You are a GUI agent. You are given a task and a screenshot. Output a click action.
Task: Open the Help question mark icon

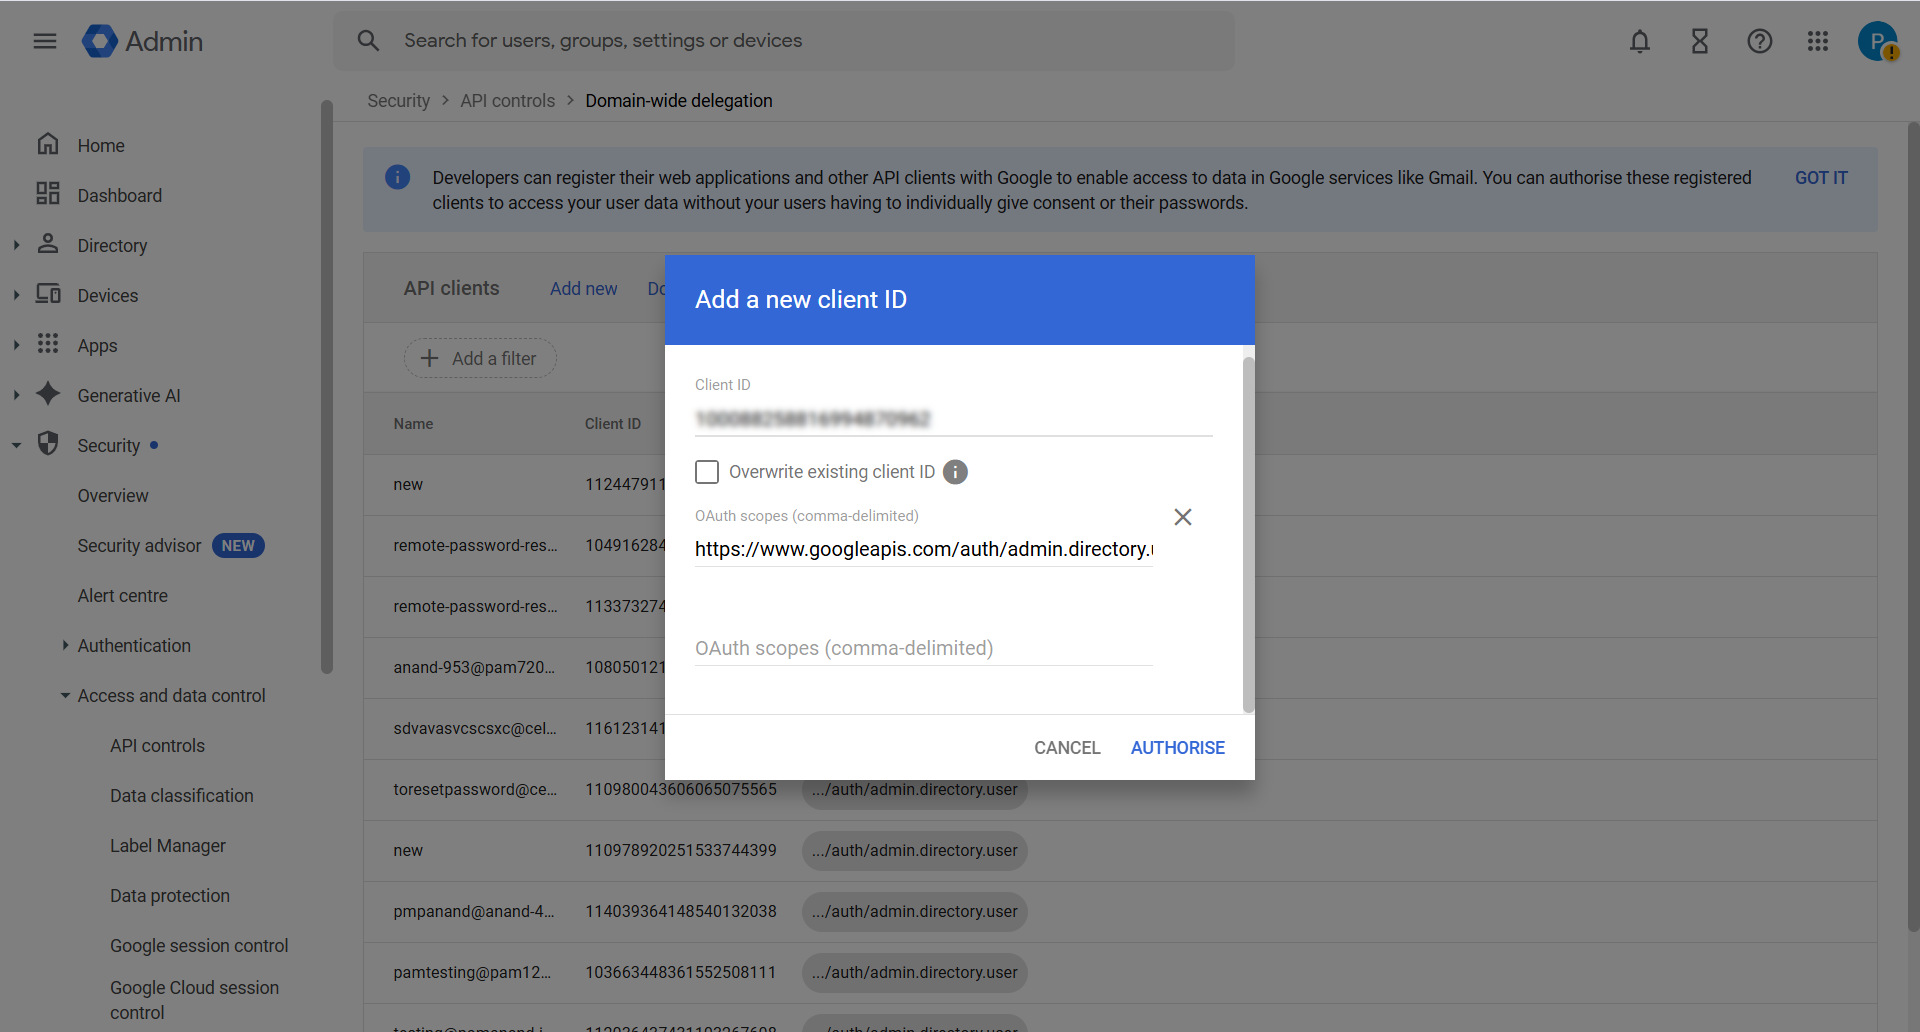(x=1759, y=41)
